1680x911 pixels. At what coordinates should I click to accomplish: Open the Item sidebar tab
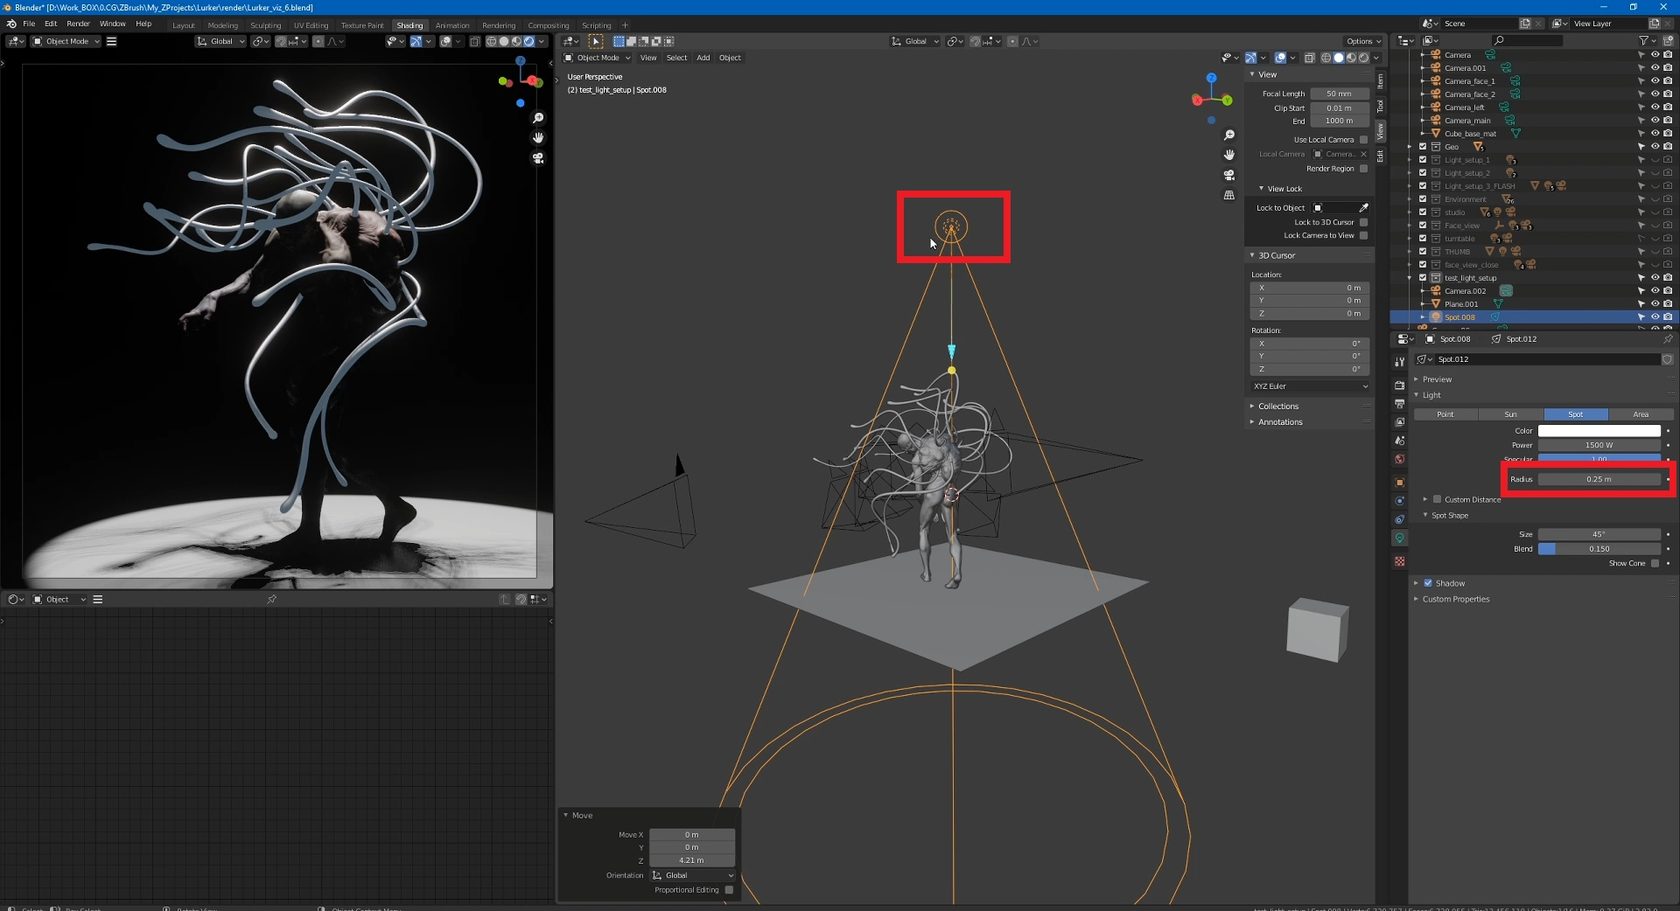pyautogui.click(x=1380, y=80)
